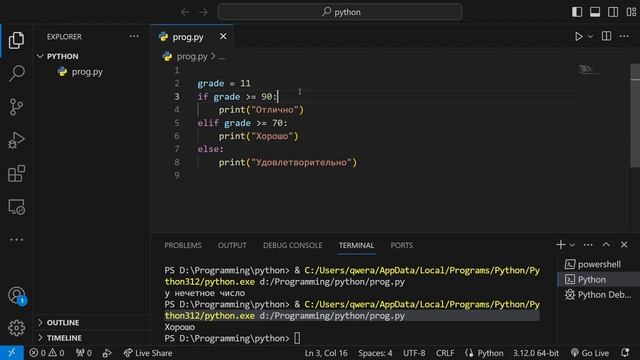Toggle bottom panel visibility
640x360 pixels.
[x=595, y=12]
